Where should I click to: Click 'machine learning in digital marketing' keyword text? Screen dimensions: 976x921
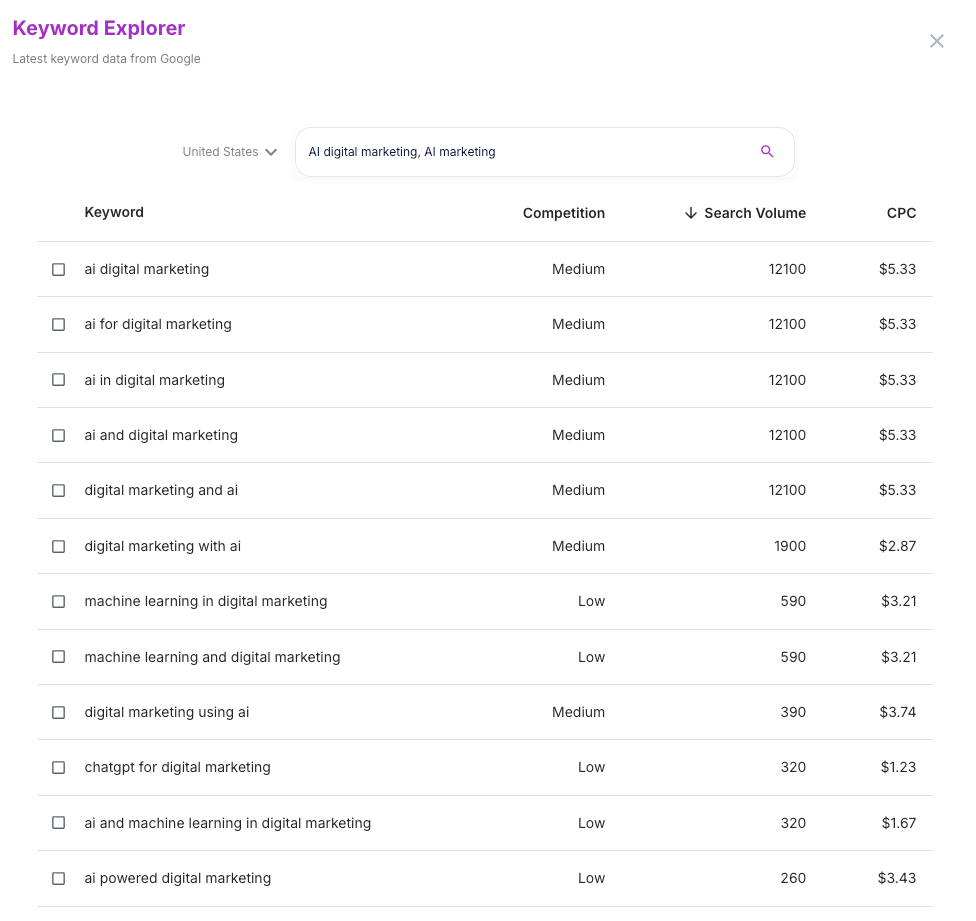(206, 601)
